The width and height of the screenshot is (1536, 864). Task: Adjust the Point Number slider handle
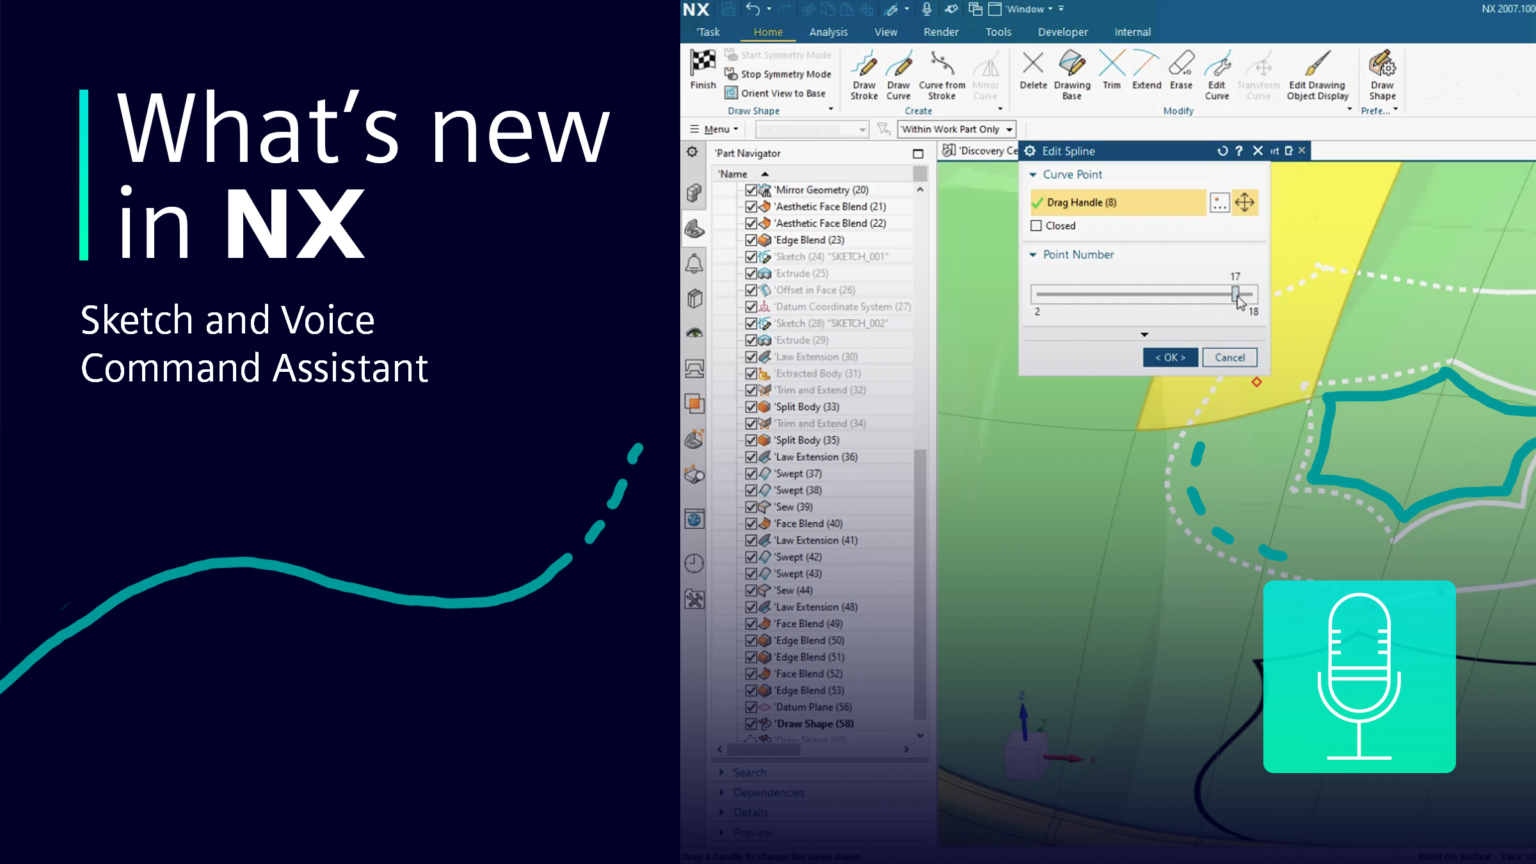pyautogui.click(x=1237, y=294)
